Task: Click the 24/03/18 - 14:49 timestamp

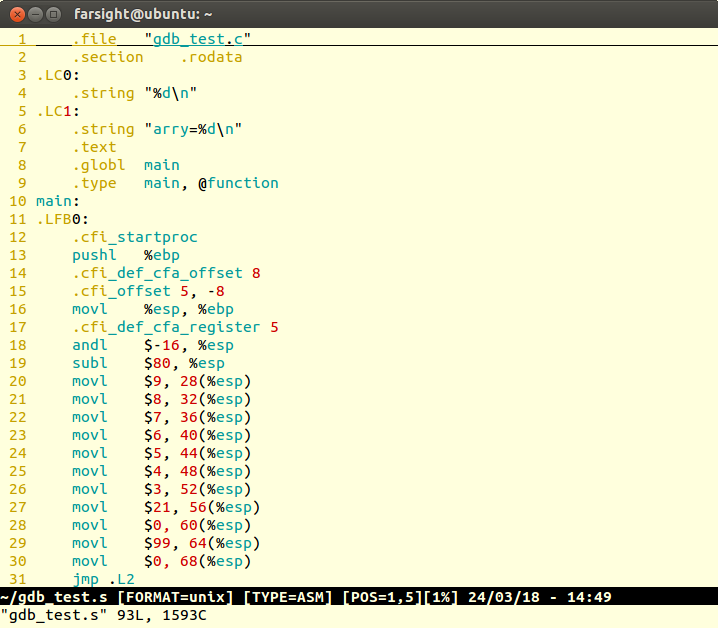Action: pos(539,597)
